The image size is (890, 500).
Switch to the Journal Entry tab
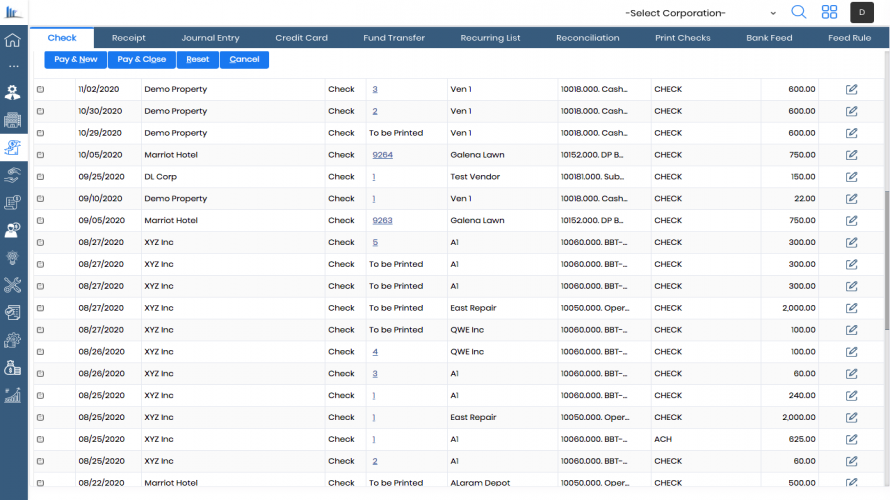click(210, 38)
